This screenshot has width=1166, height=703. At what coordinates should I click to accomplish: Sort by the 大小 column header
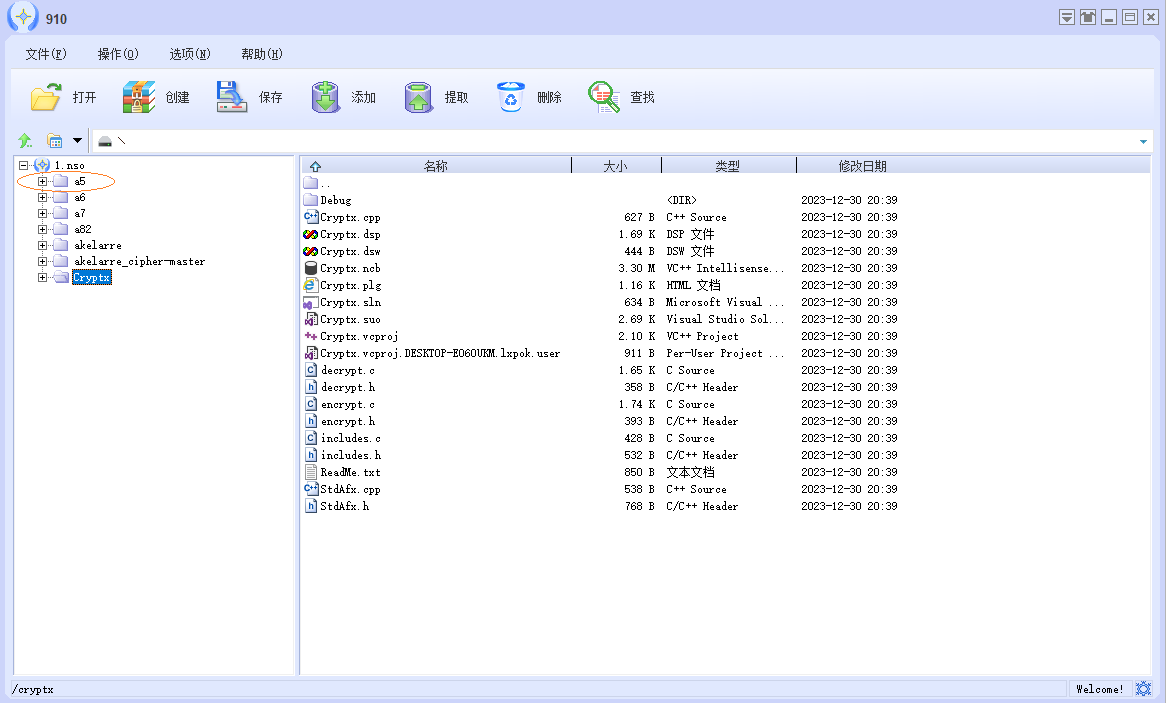click(x=615, y=166)
